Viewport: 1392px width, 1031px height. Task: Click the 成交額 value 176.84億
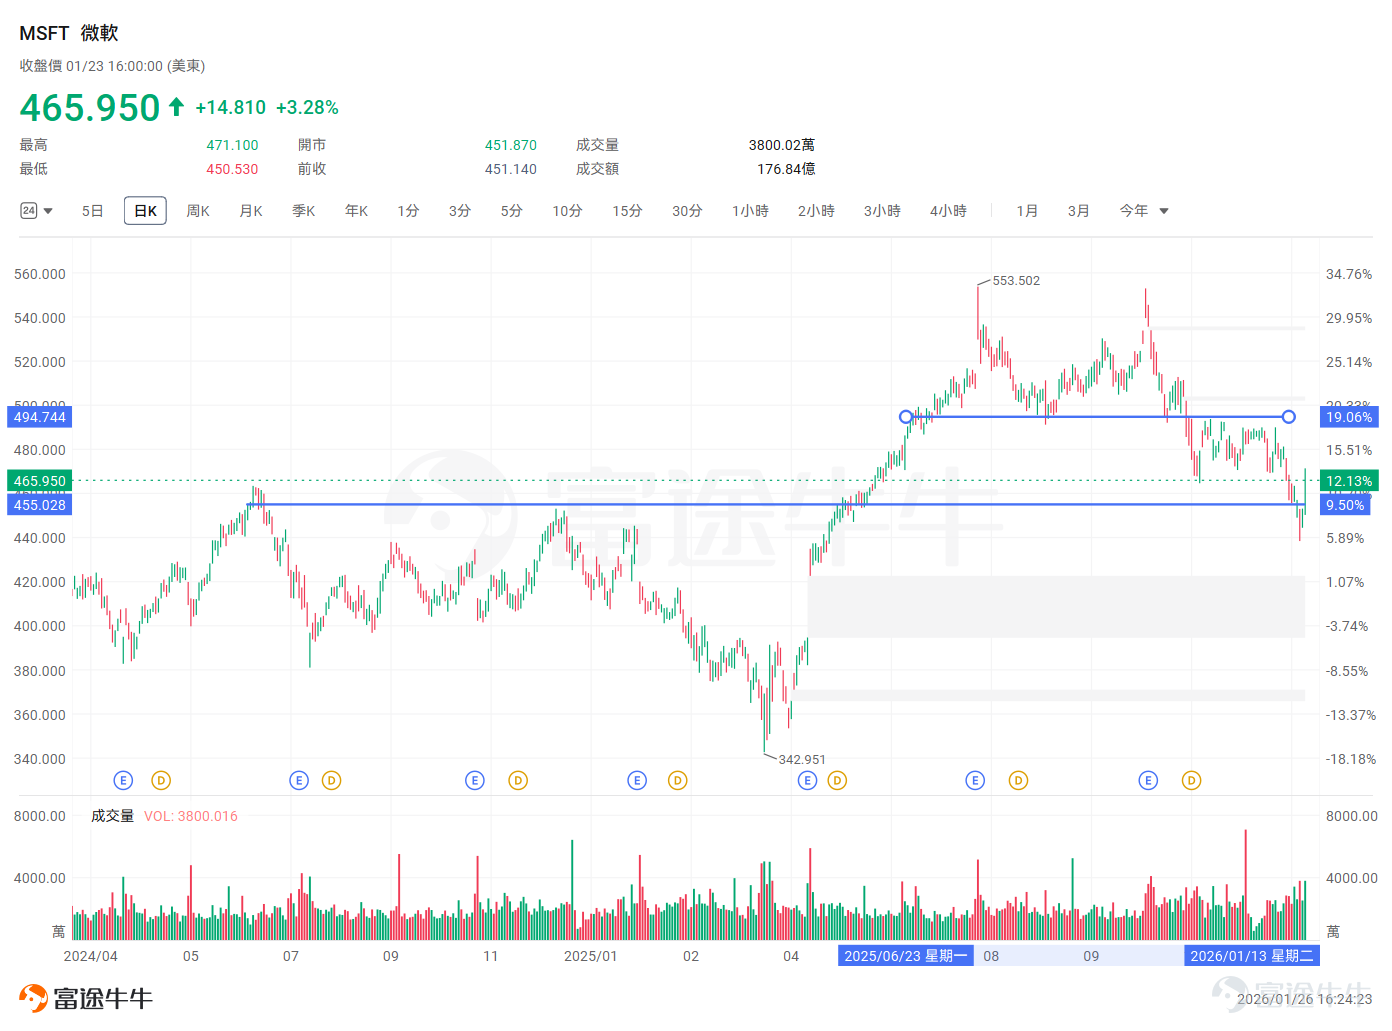coord(786,169)
